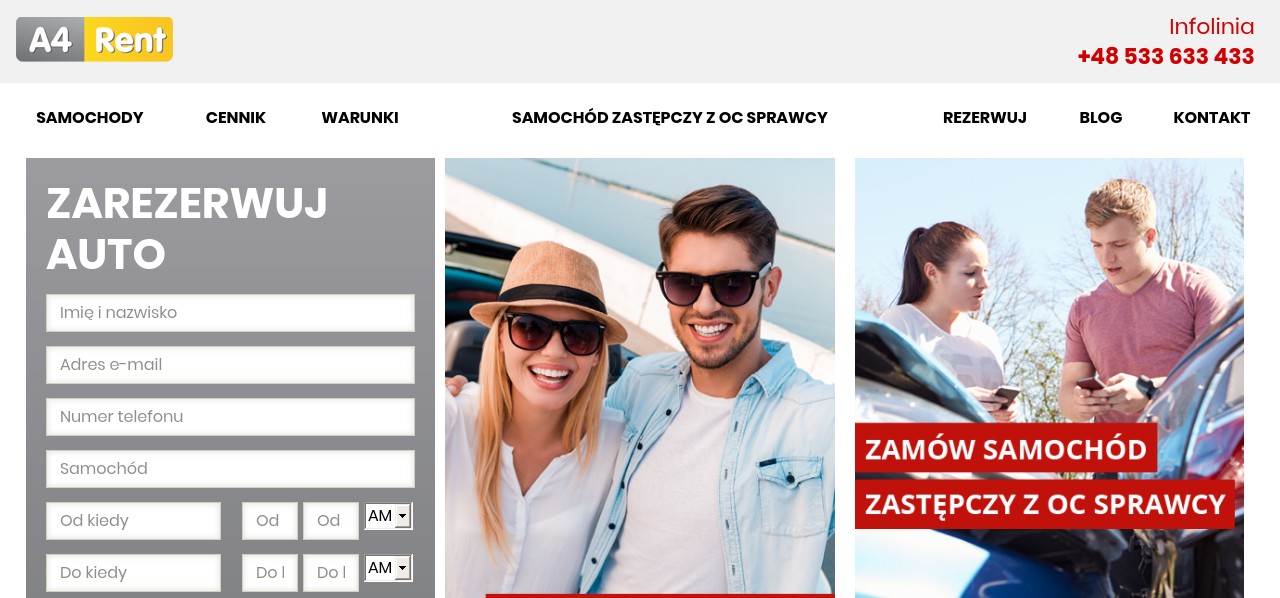Visit the BLOG page
The width and height of the screenshot is (1280, 598).
click(x=1101, y=117)
